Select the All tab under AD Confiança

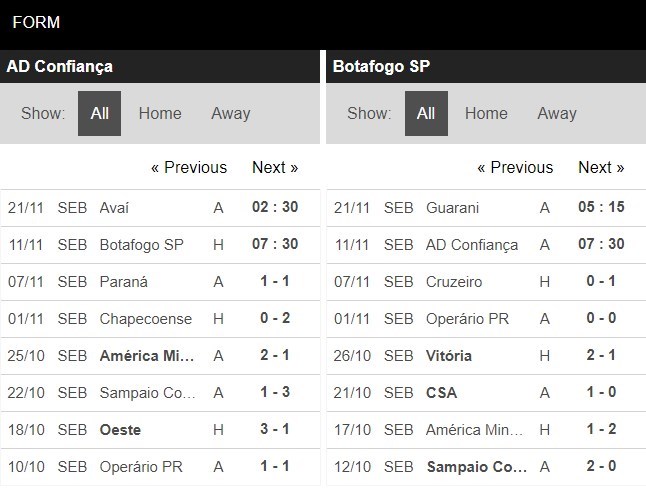tap(100, 113)
